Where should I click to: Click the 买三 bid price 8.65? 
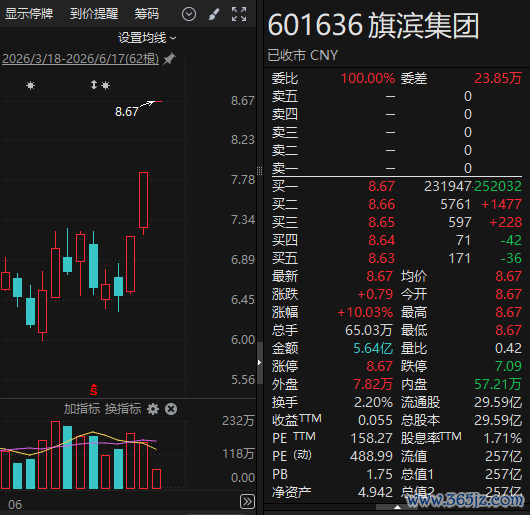pyautogui.click(x=381, y=222)
